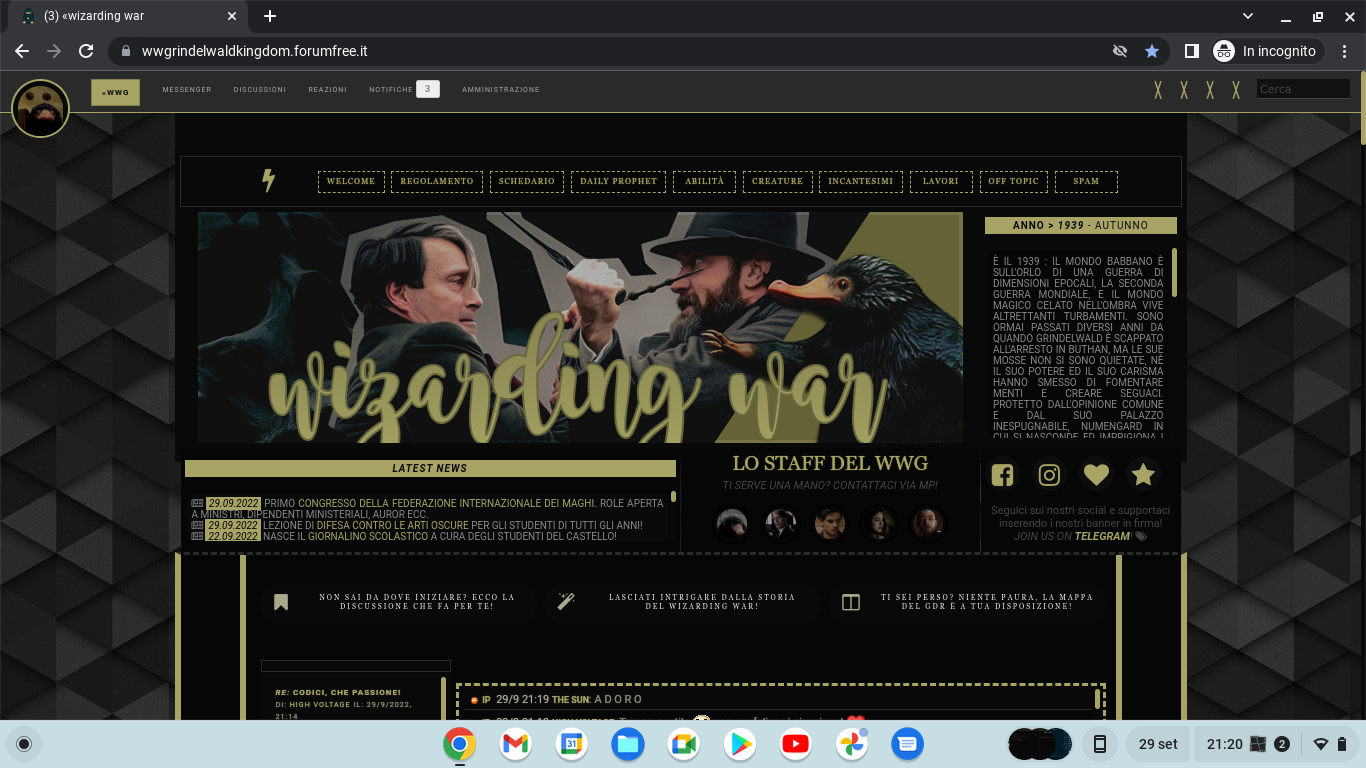The height and width of the screenshot is (768, 1366).
Task: Click the third staff member avatar
Action: click(830, 523)
